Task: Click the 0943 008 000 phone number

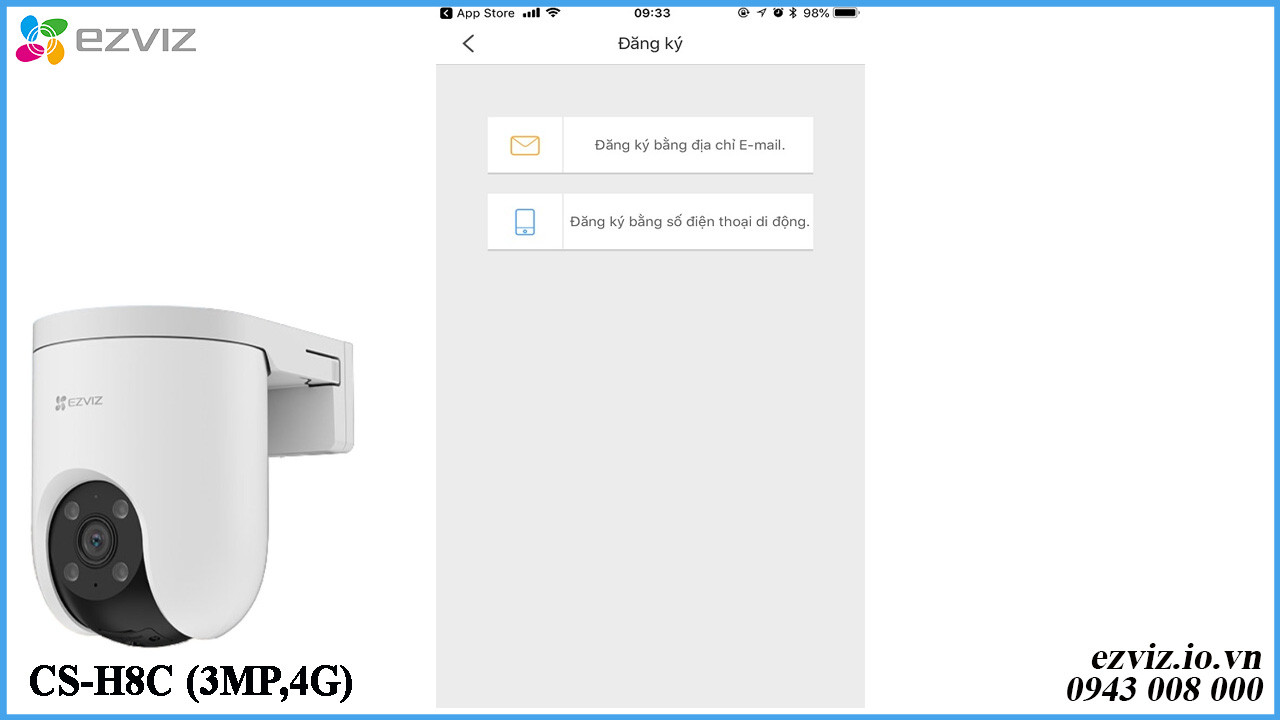Action: (1164, 689)
